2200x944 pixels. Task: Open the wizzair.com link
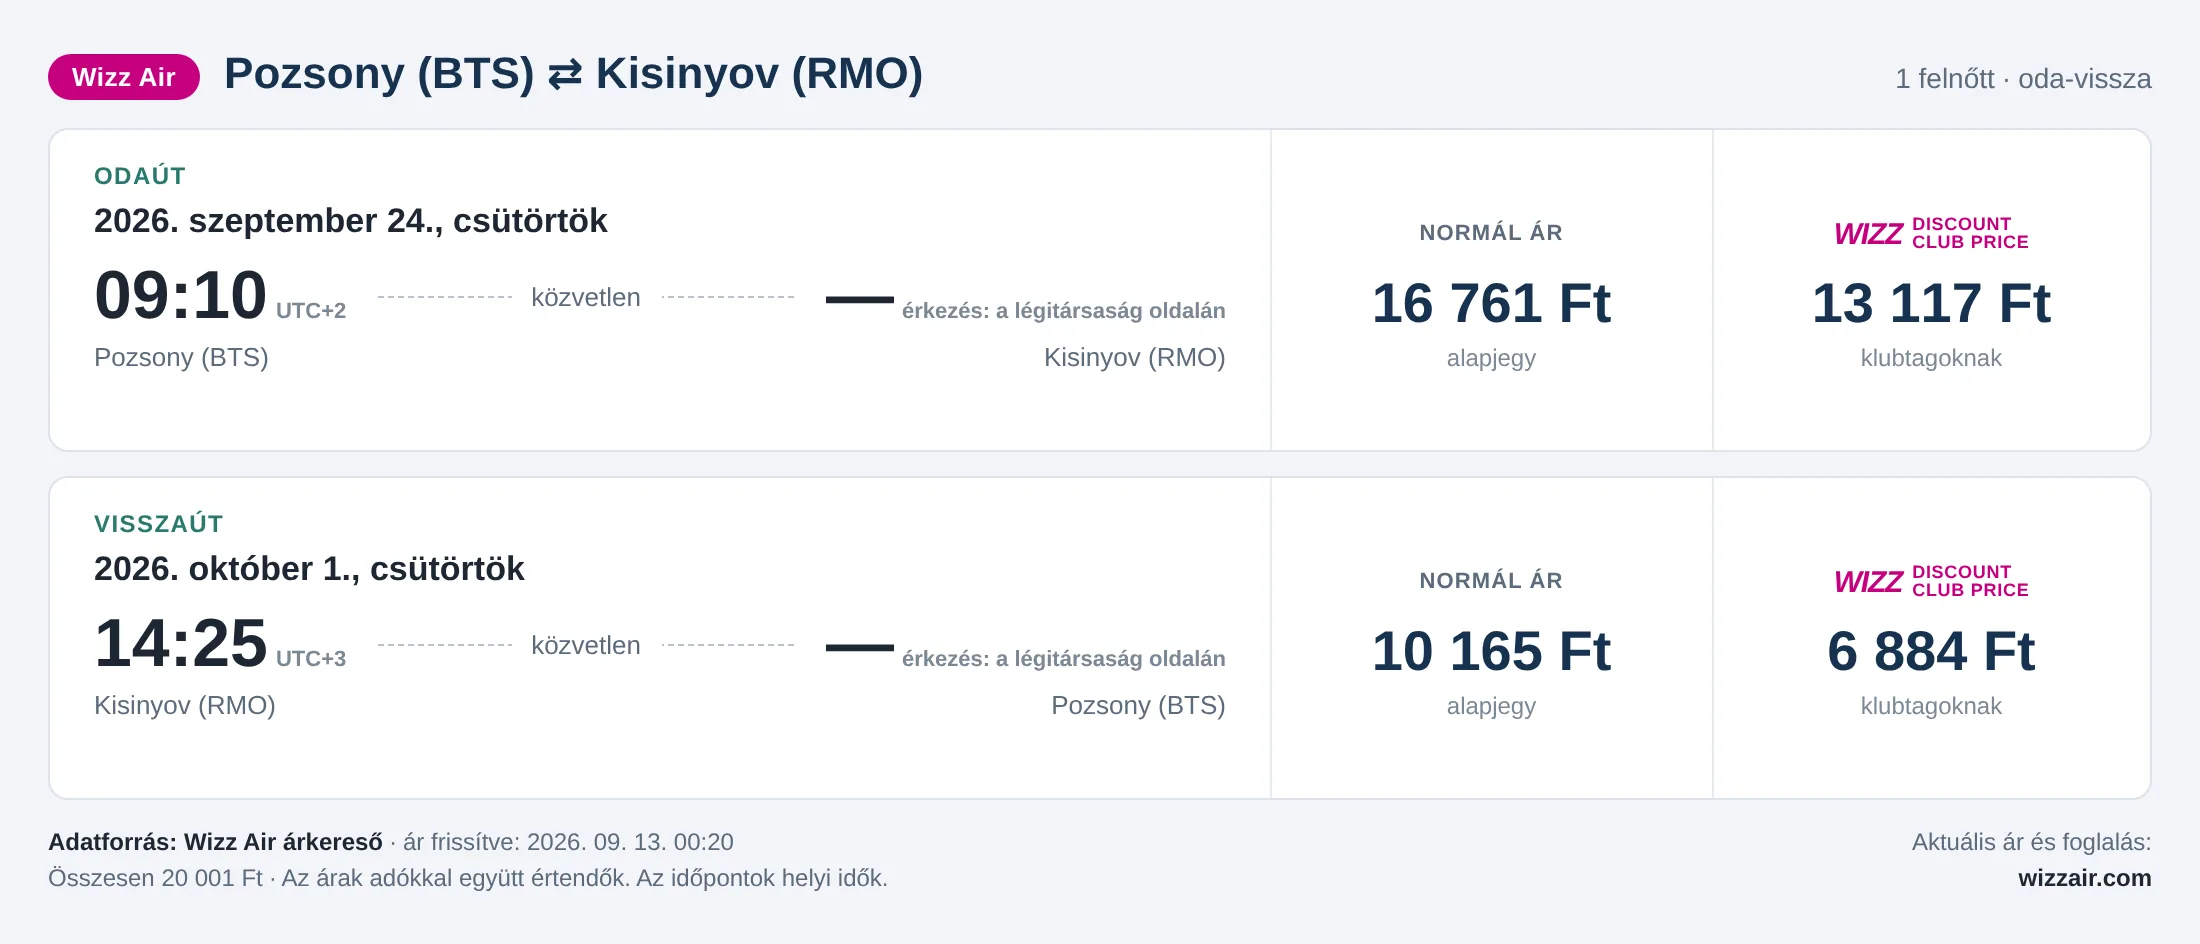click(2084, 878)
